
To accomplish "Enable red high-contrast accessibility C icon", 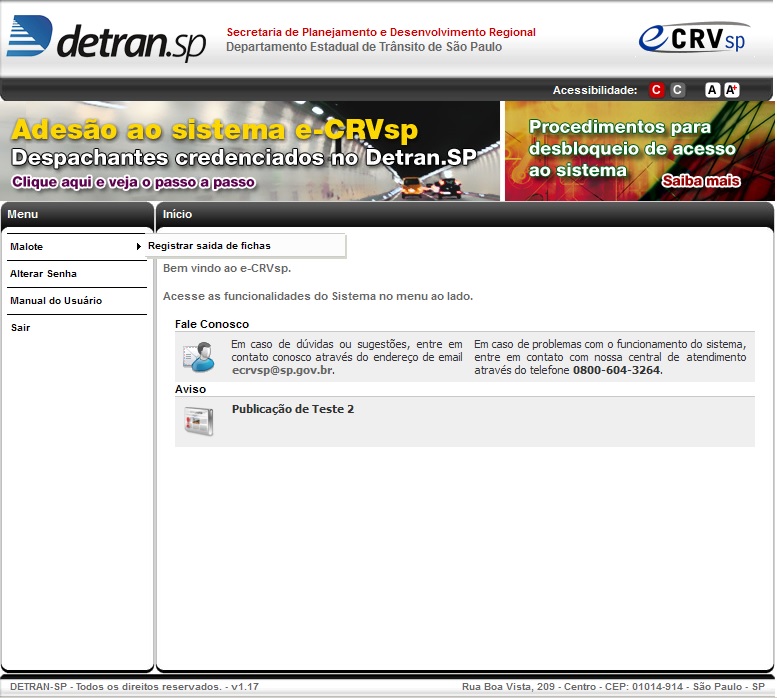I will click(x=657, y=90).
